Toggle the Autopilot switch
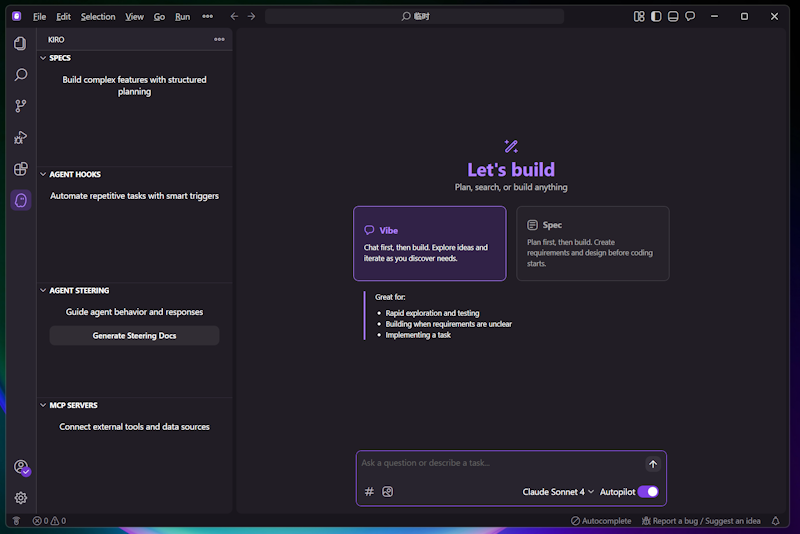 648,491
